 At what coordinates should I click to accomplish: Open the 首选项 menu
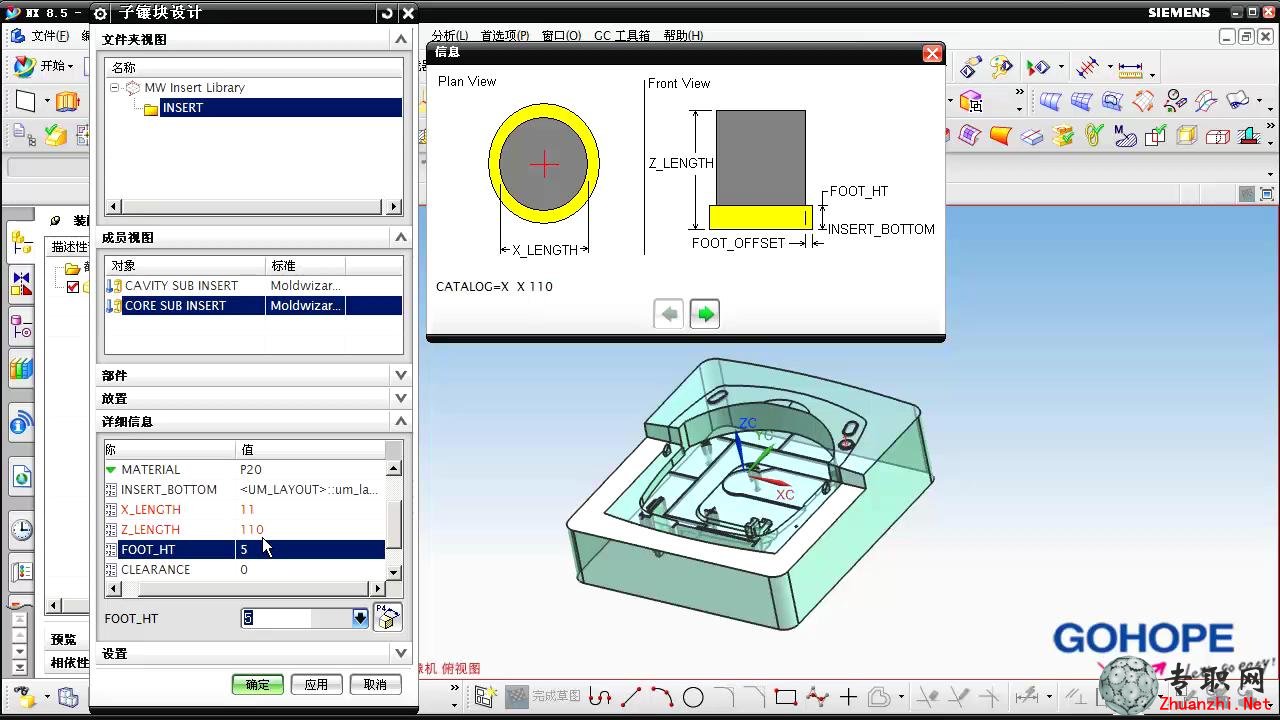click(x=505, y=35)
